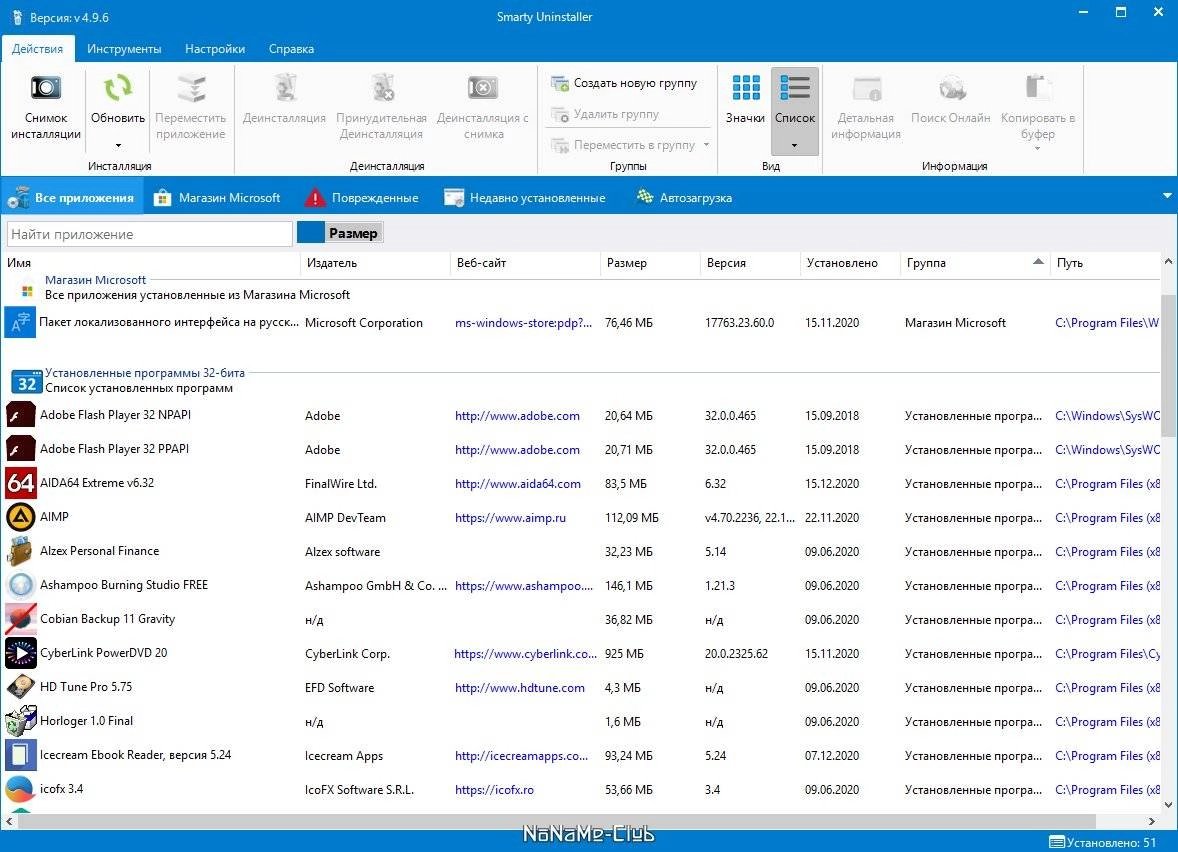
Task: Open the Действия ribbon tab
Action: point(38,49)
